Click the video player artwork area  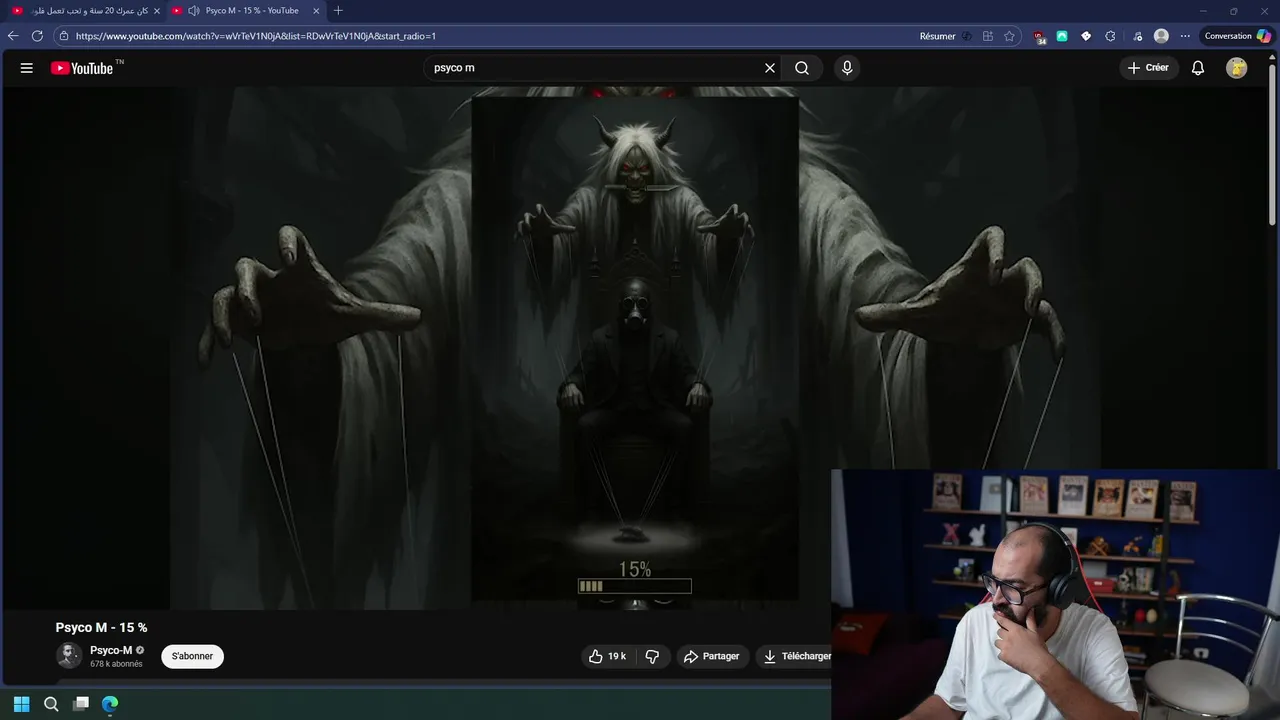click(x=634, y=348)
